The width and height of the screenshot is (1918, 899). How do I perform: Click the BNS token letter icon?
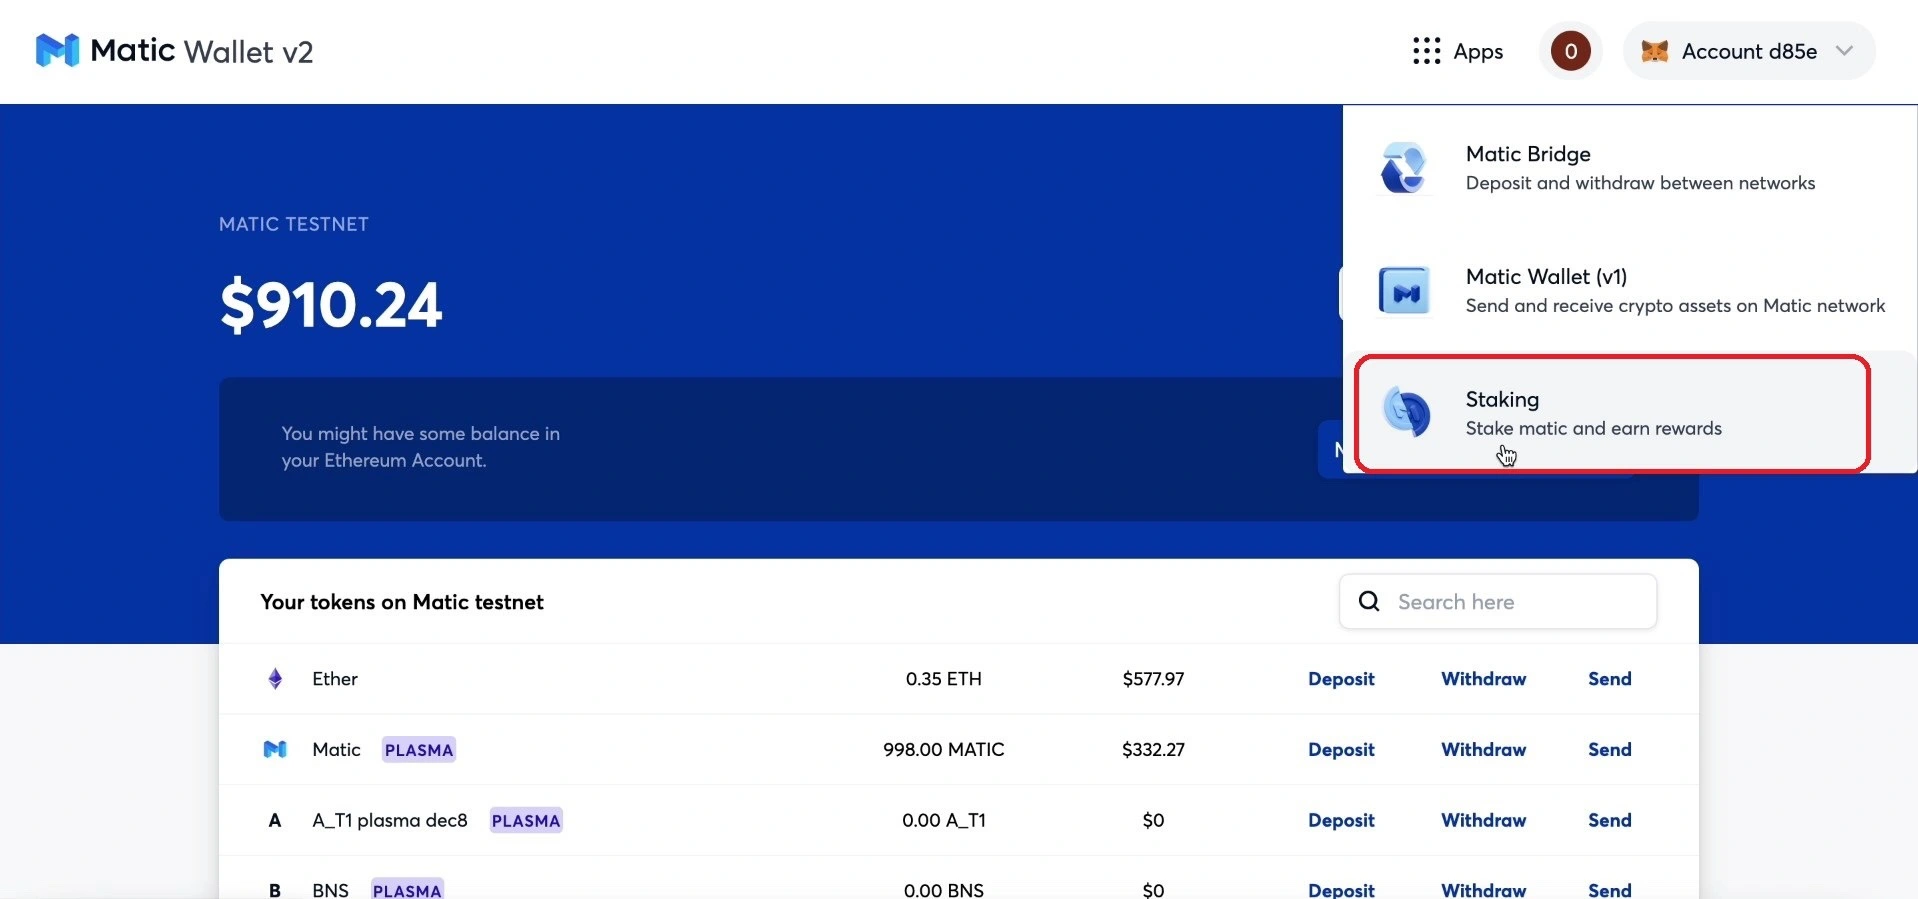point(275,890)
